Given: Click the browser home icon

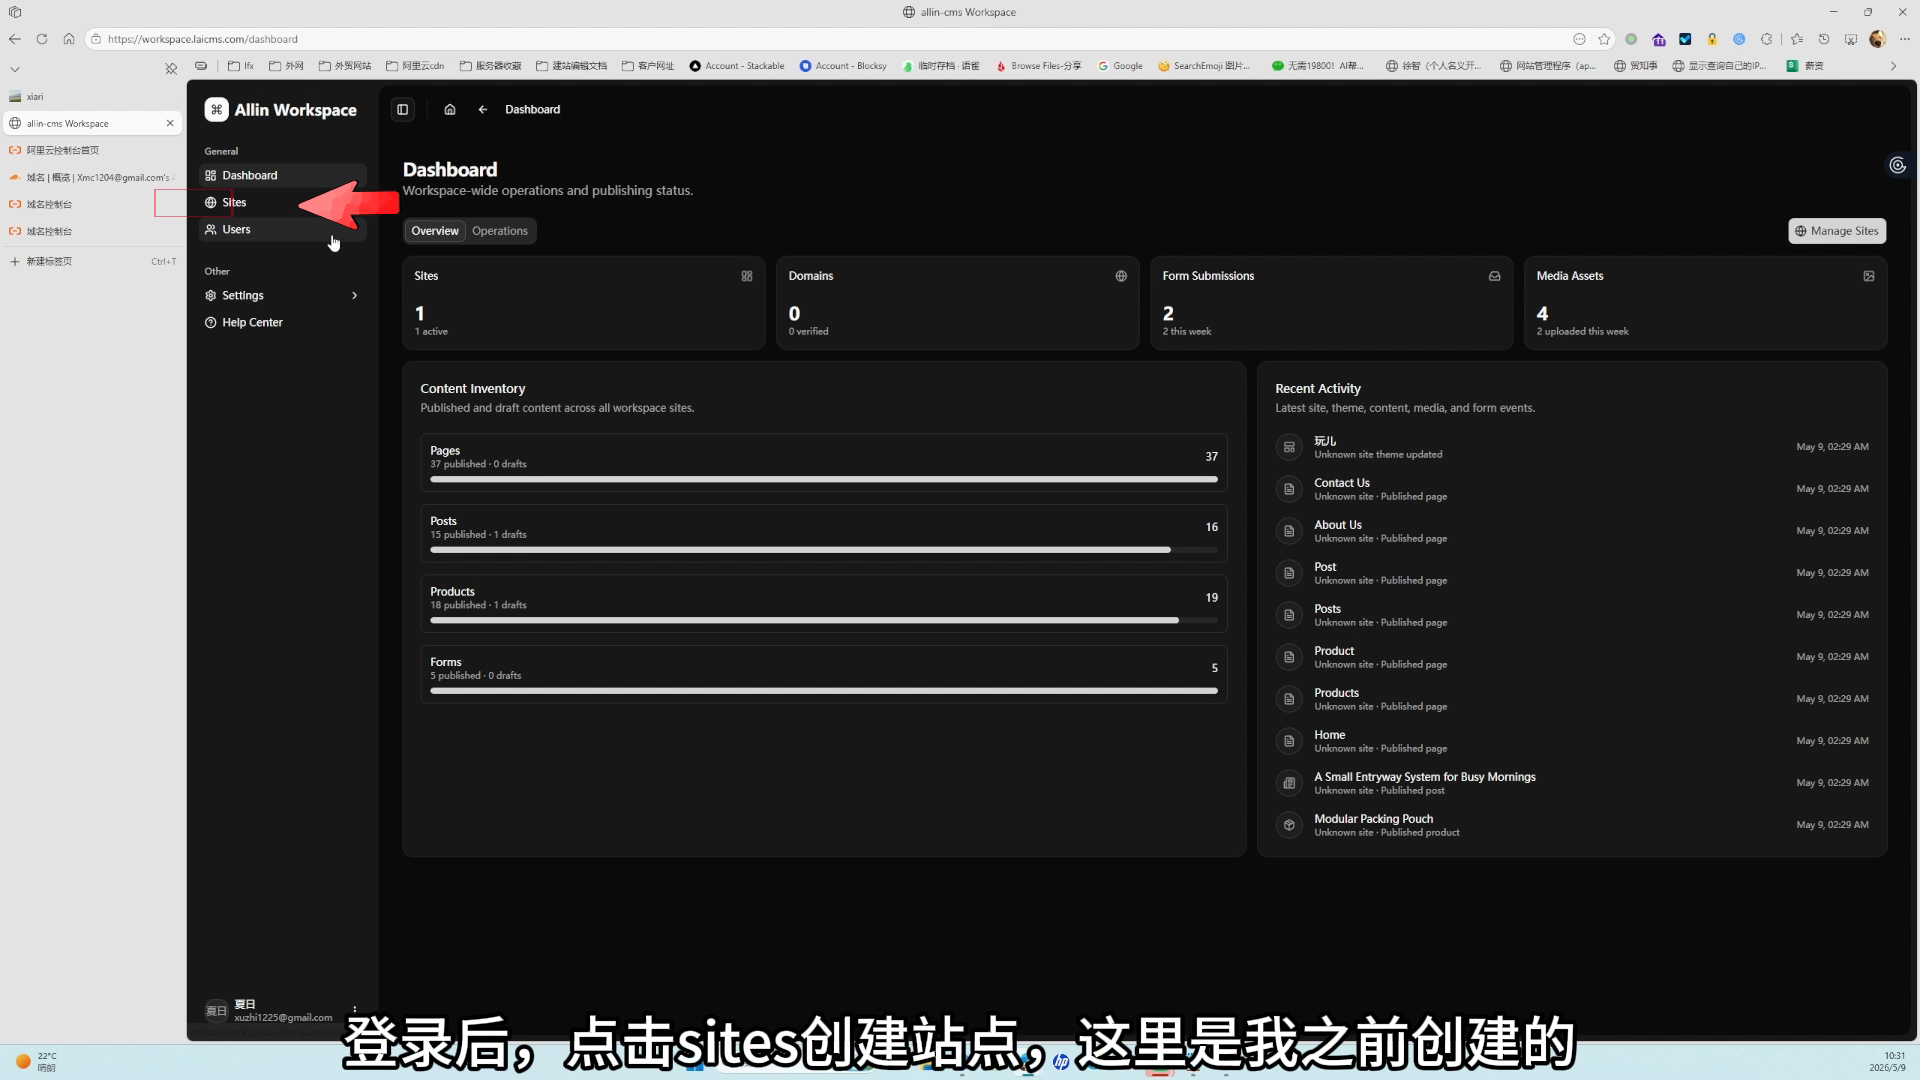Looking at the screenshot, I should tap(69, 39).
